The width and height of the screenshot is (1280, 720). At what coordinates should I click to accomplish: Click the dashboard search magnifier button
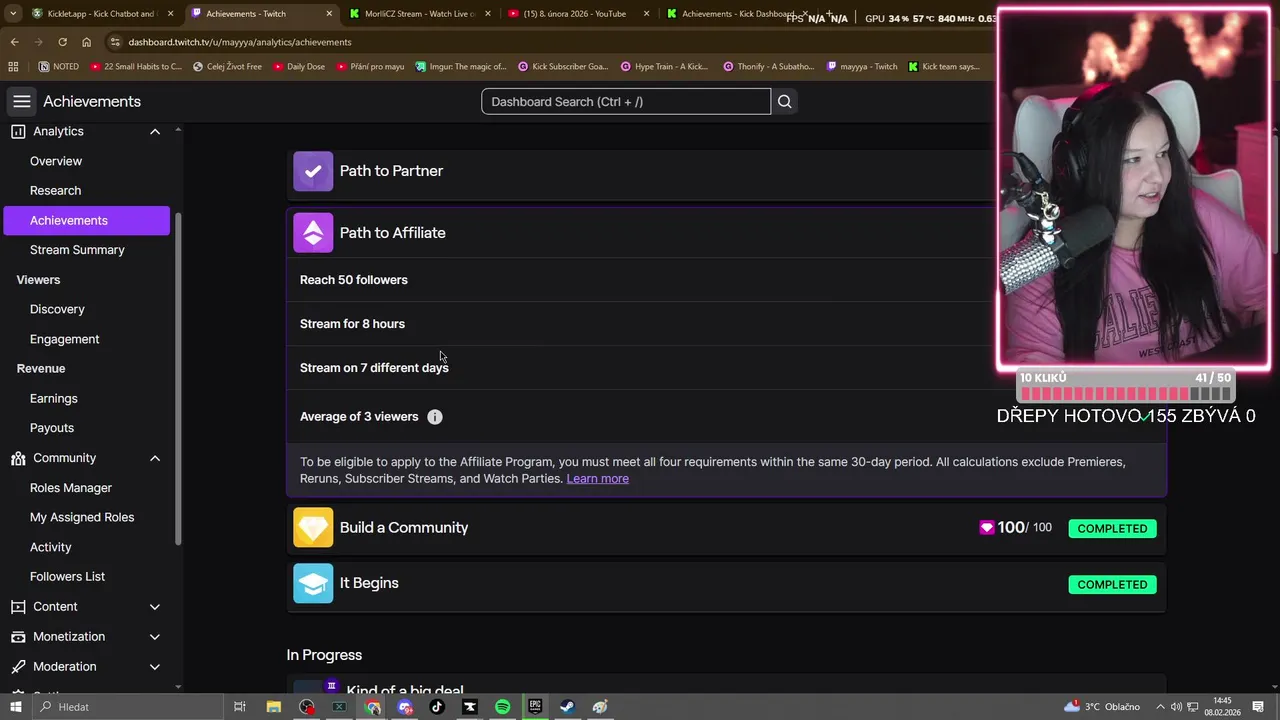[785, 101]
